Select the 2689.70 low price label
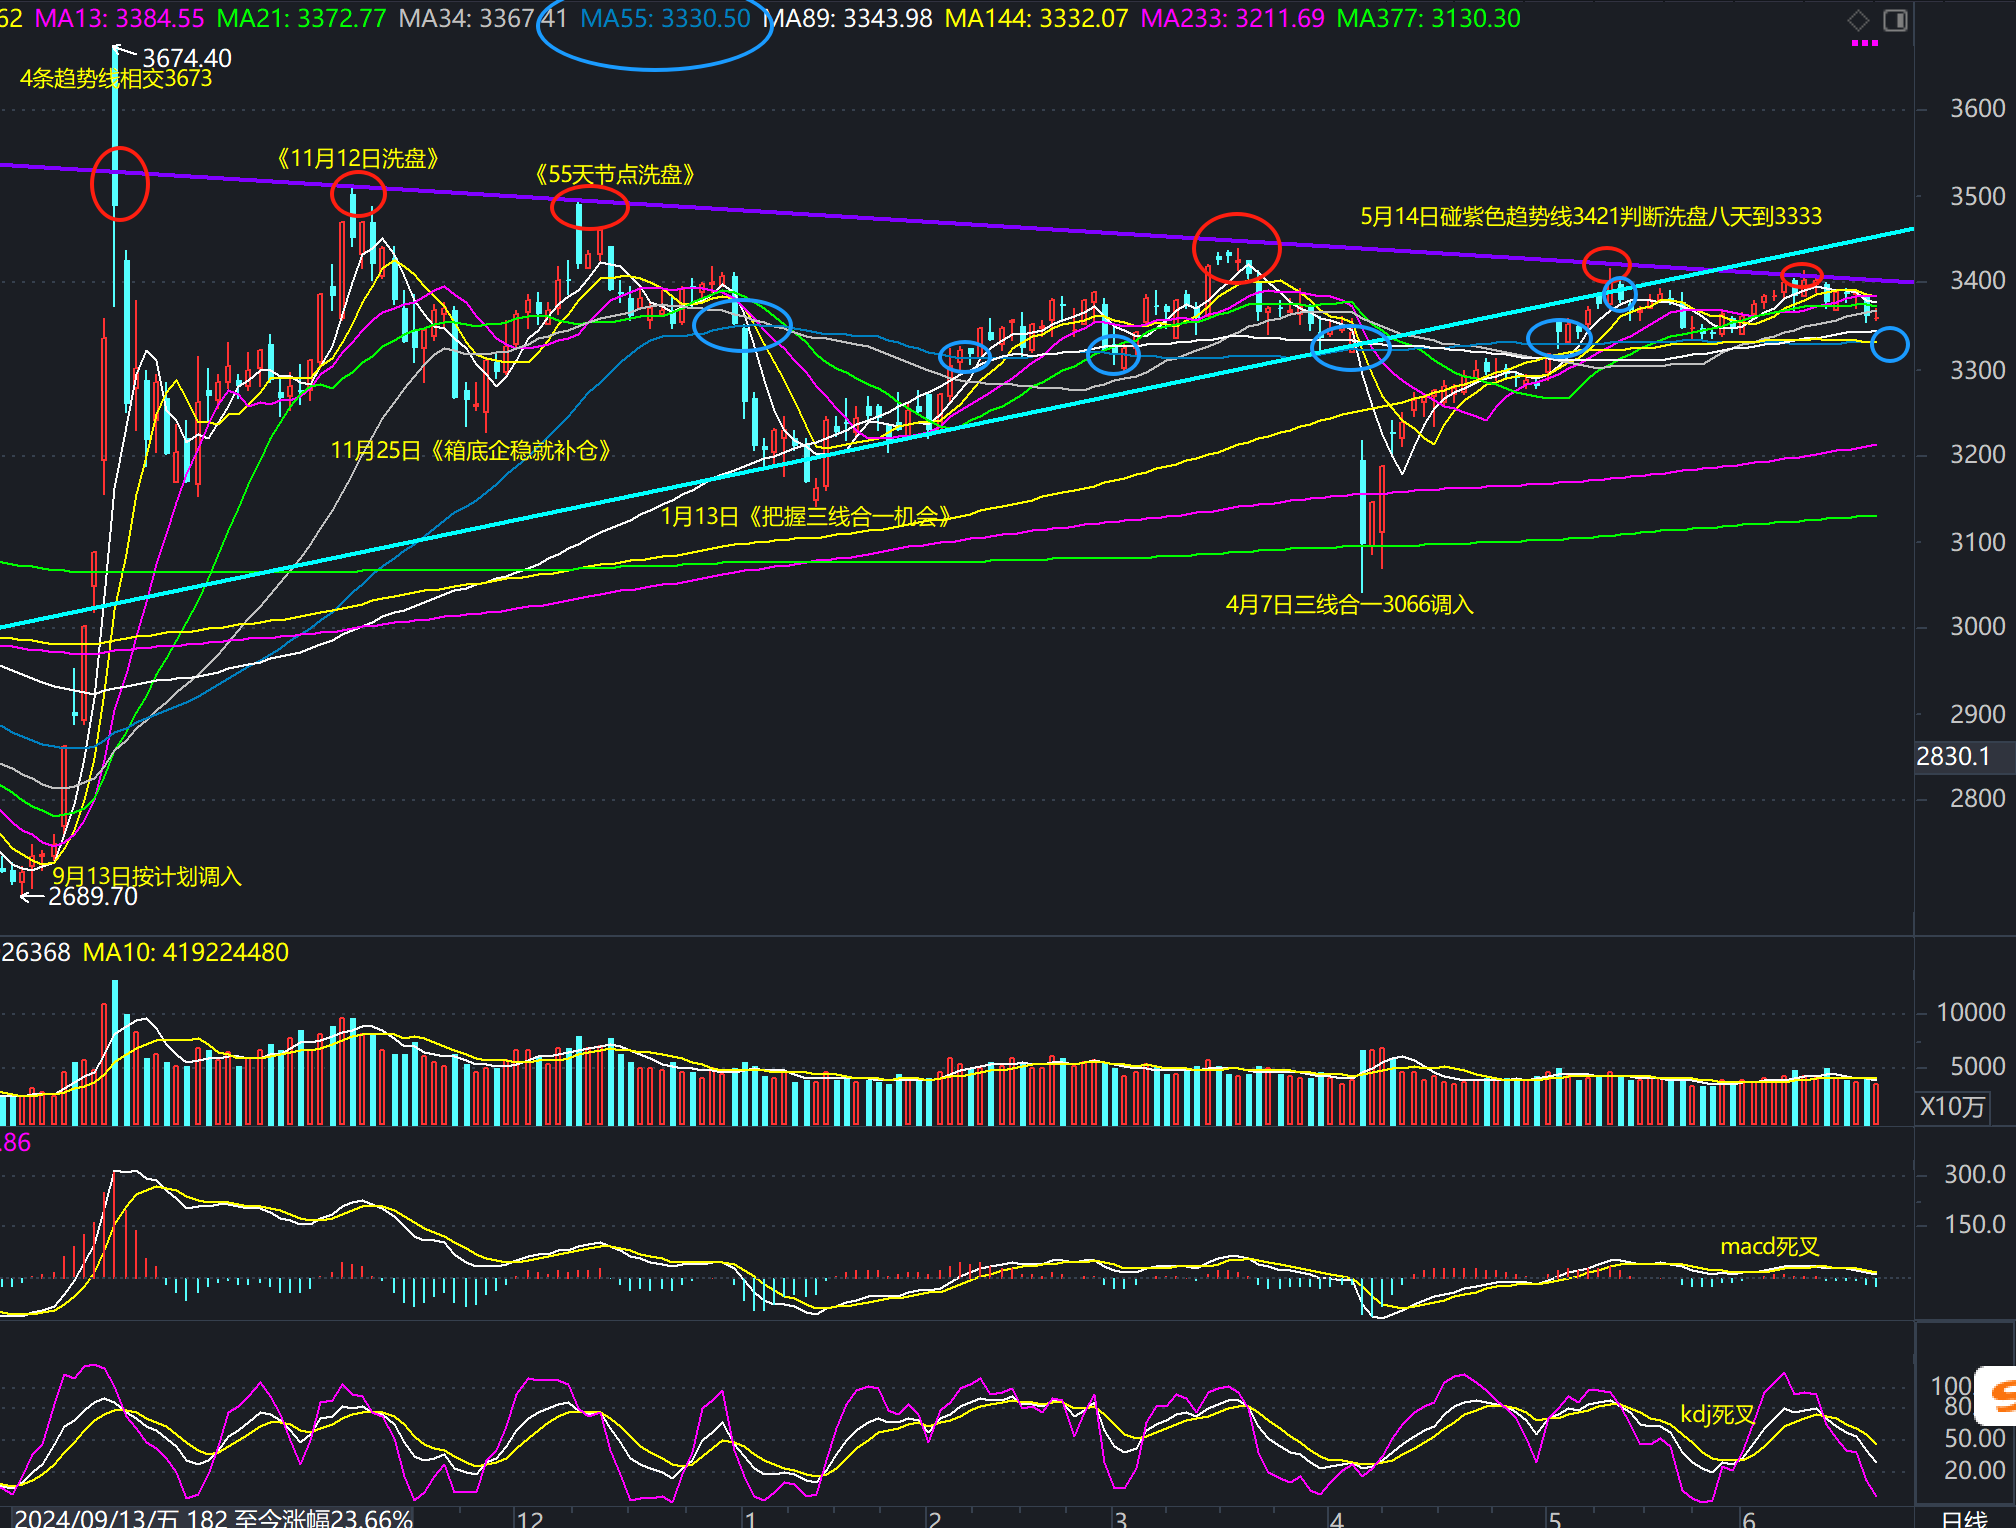The image size is (2016, 1528). (93, 896)
